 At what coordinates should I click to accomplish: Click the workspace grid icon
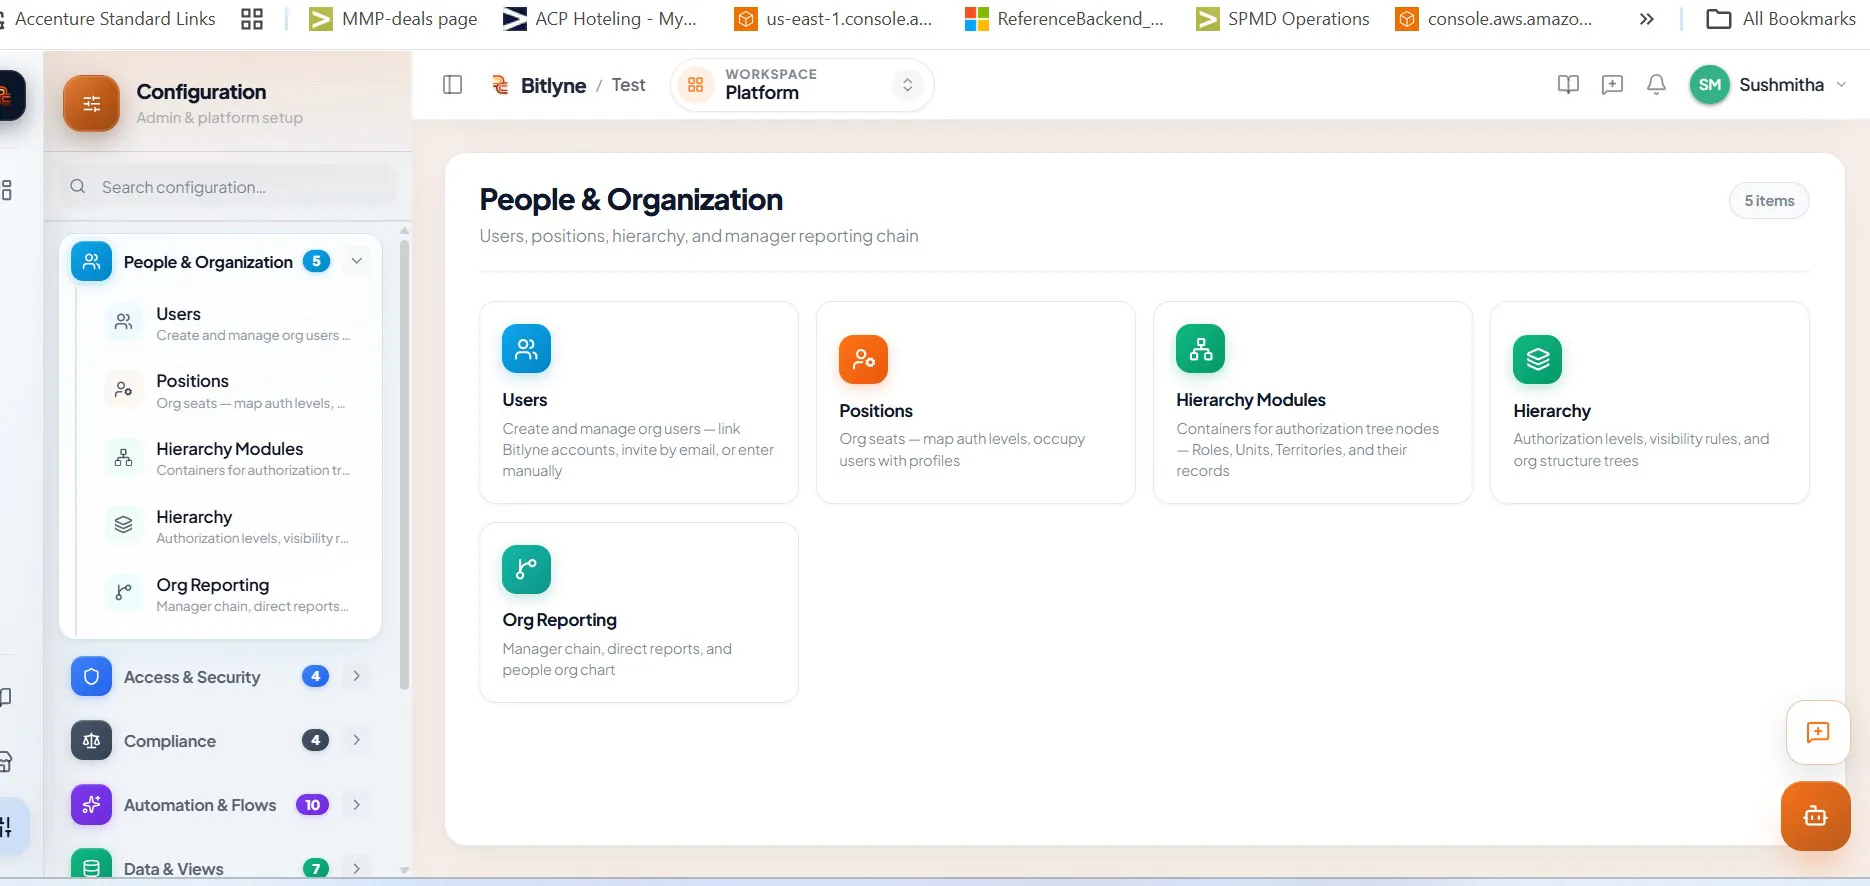tap(696, 85)
